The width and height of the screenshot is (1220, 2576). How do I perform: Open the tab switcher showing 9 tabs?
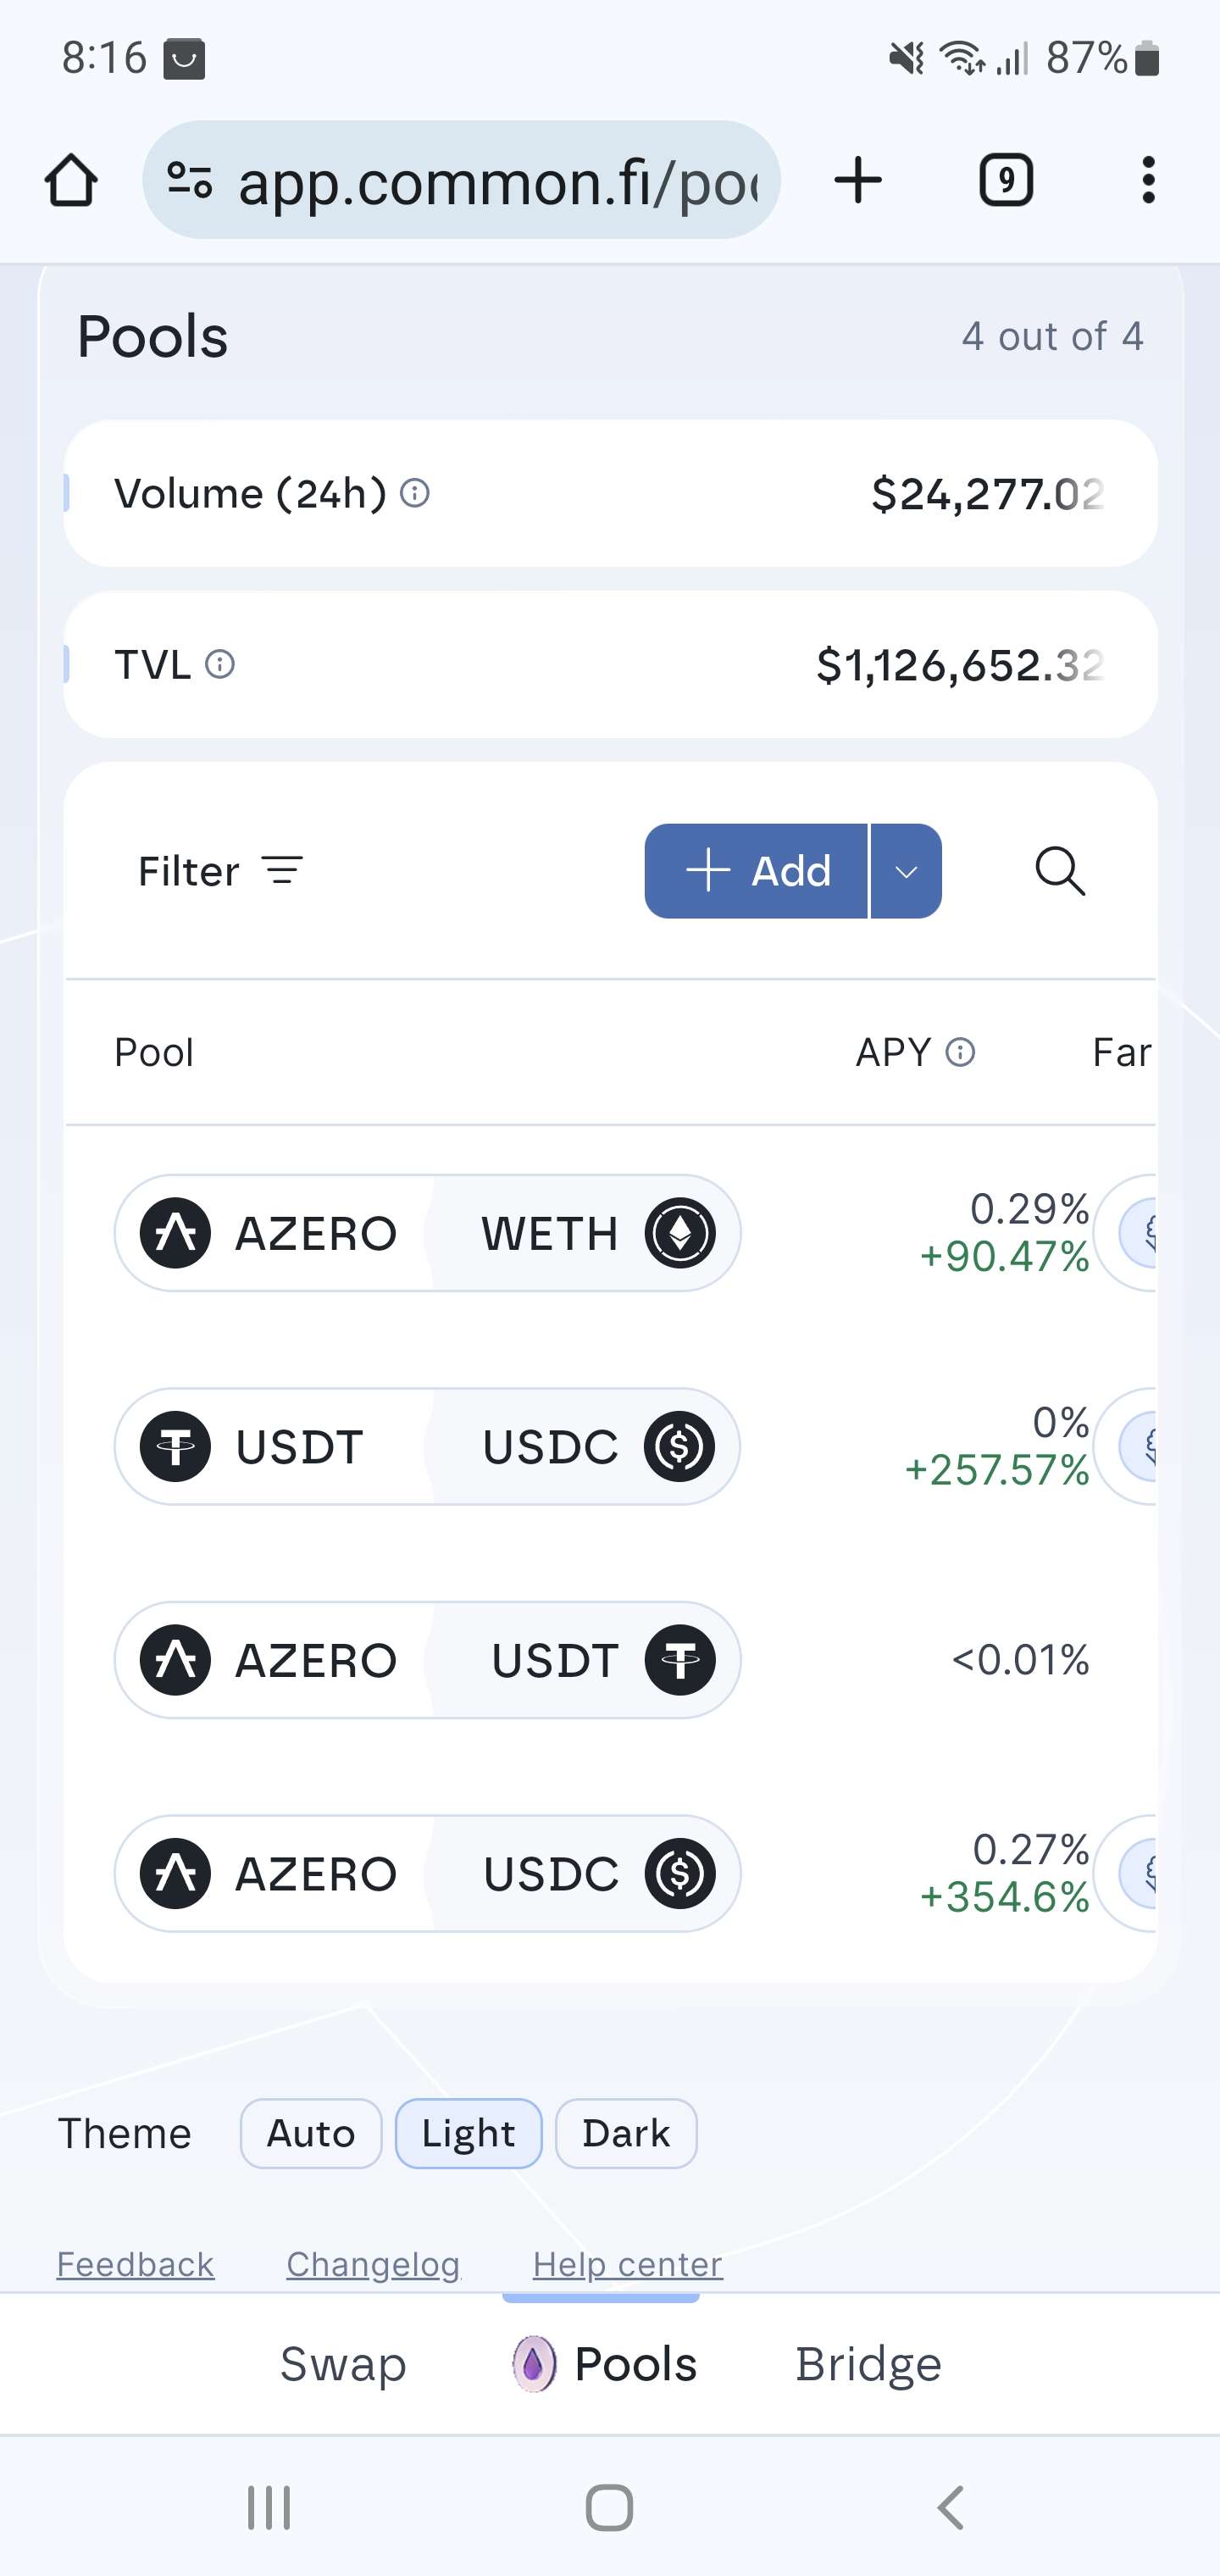tap(1005, 181)
